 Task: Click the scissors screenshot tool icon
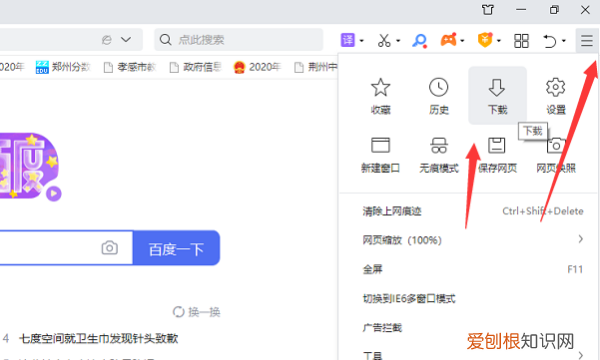pos(384,40)
